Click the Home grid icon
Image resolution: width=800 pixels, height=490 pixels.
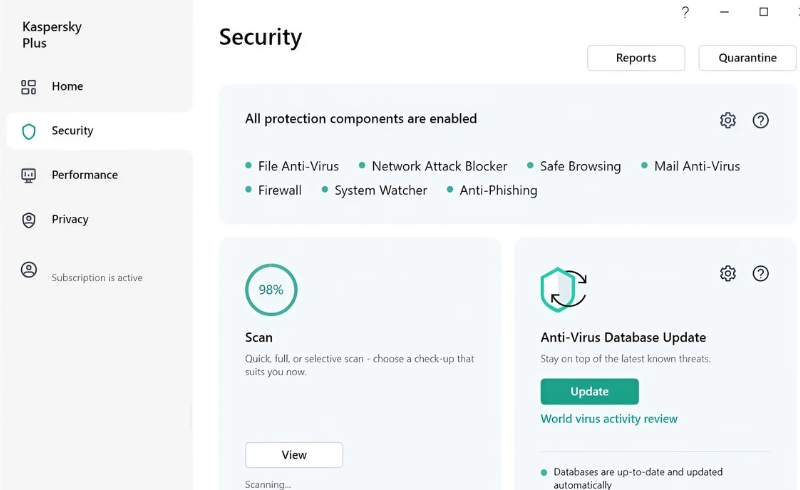tap(29, 87)
